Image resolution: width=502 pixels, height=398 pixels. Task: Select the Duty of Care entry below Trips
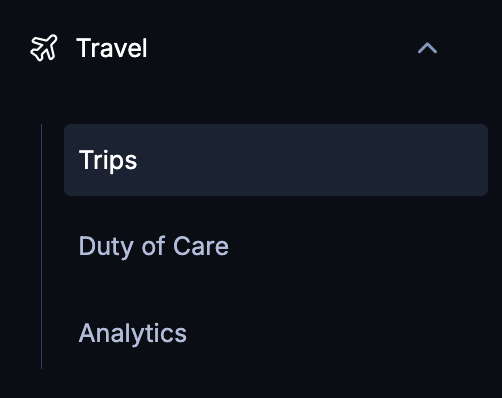(154, 246)
